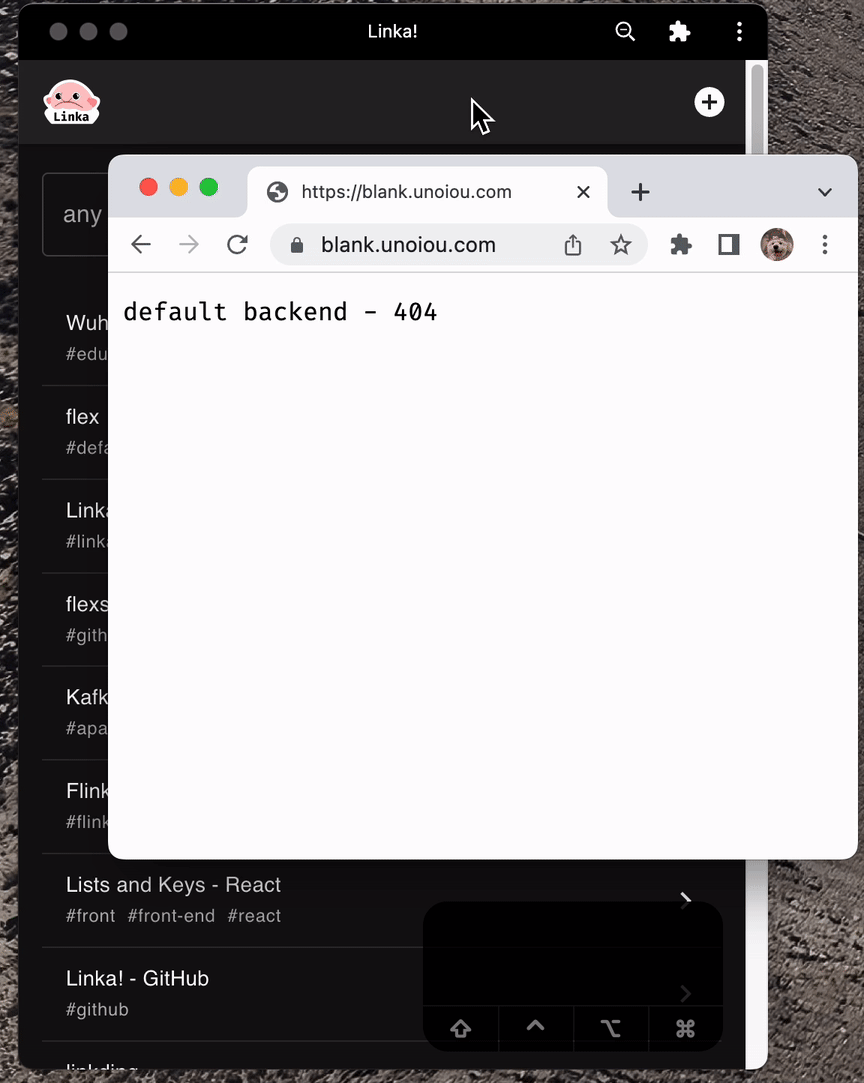Open Chrome extensions puzzle icon
This screenshot has width=864, height=1083.
681,245
